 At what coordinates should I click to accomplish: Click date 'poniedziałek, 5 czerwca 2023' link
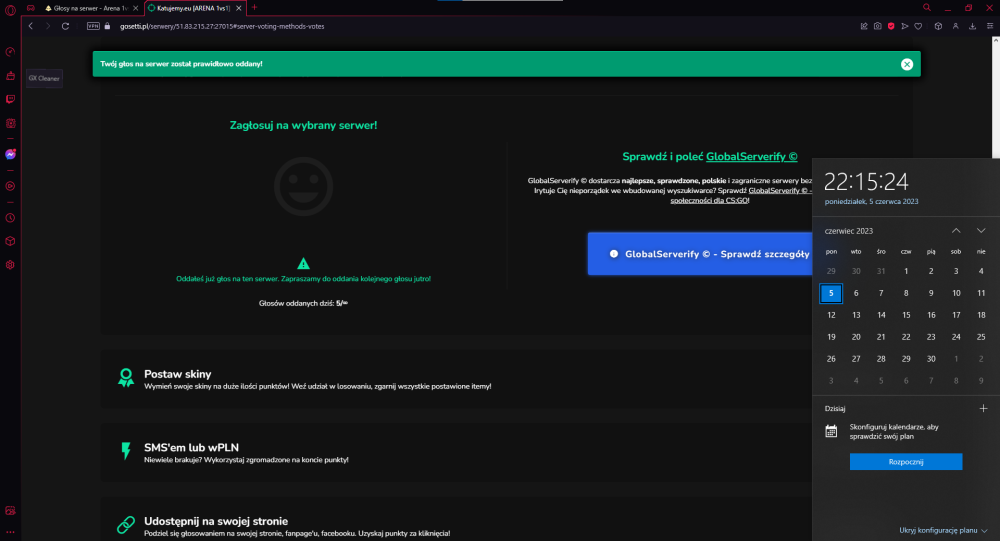pos(871,202)
